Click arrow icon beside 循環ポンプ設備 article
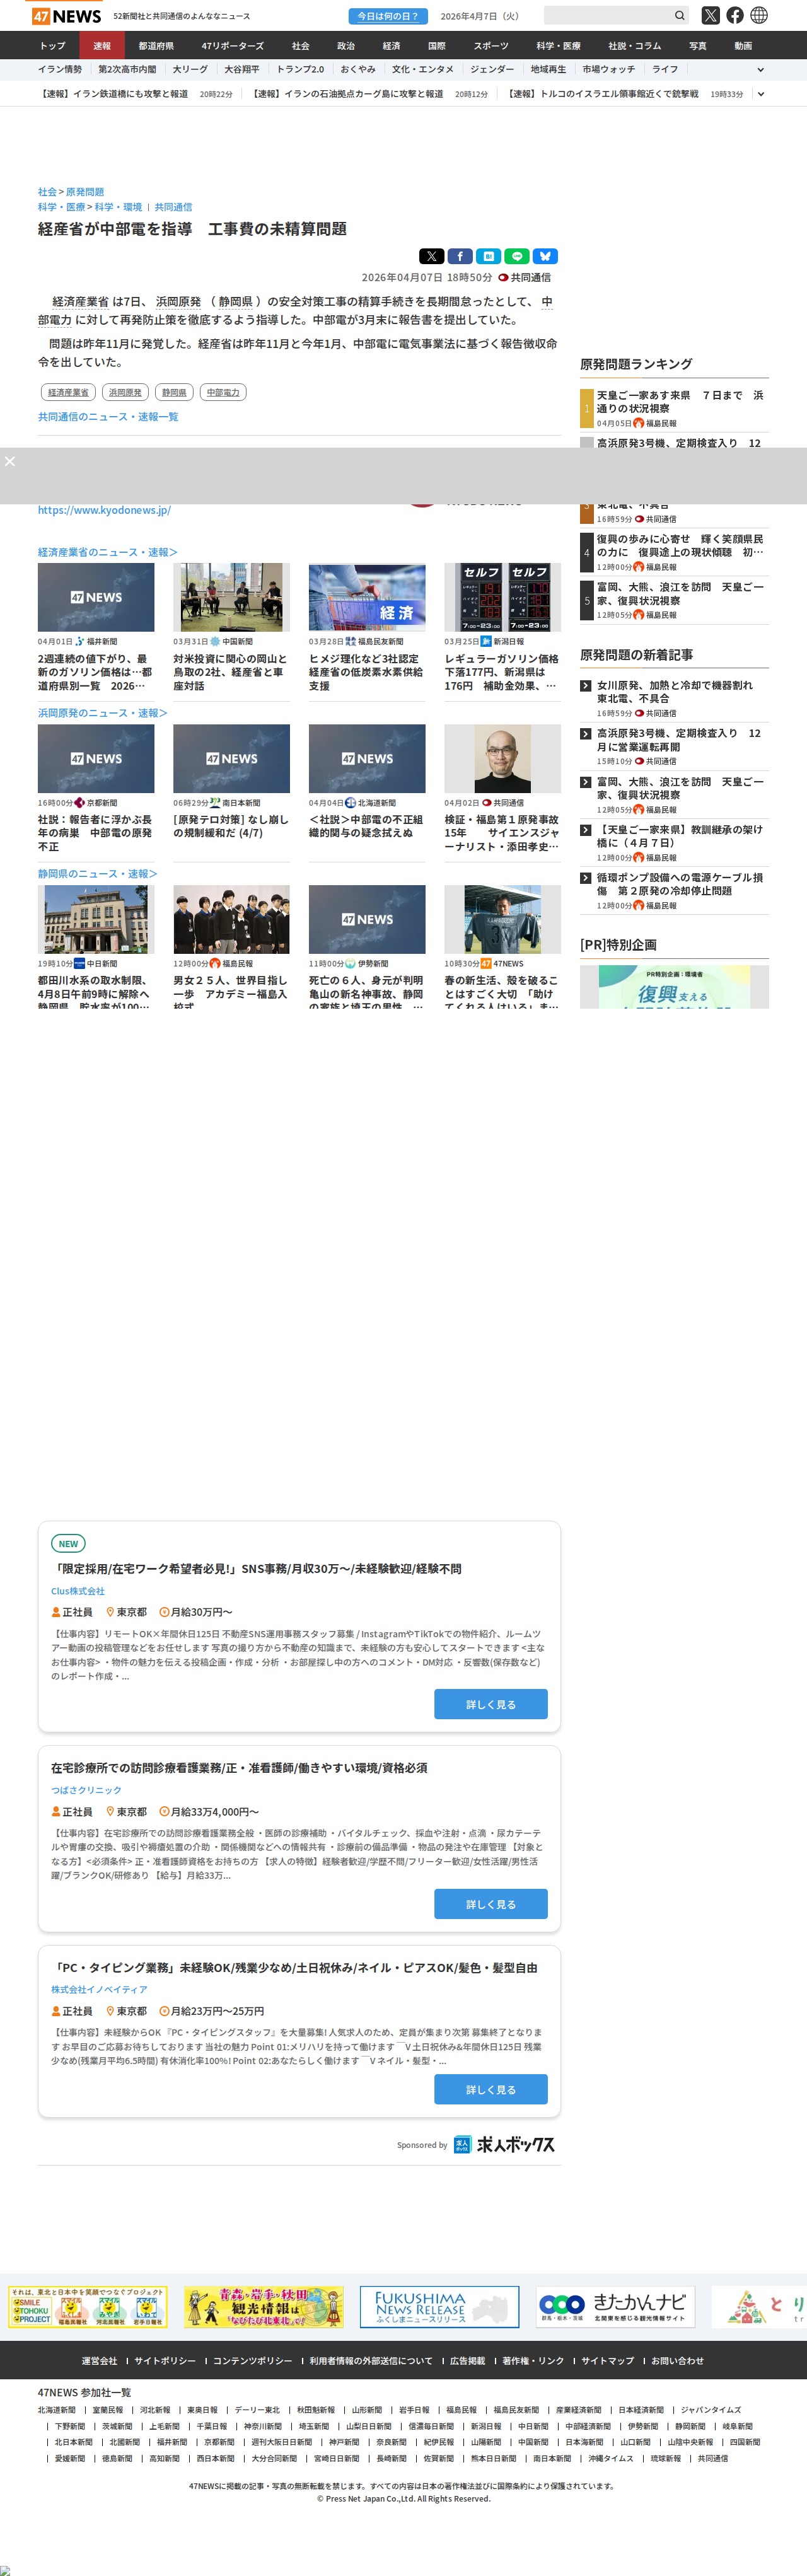The height and width of the screenshot is (2576, 807). coord(586,878)
